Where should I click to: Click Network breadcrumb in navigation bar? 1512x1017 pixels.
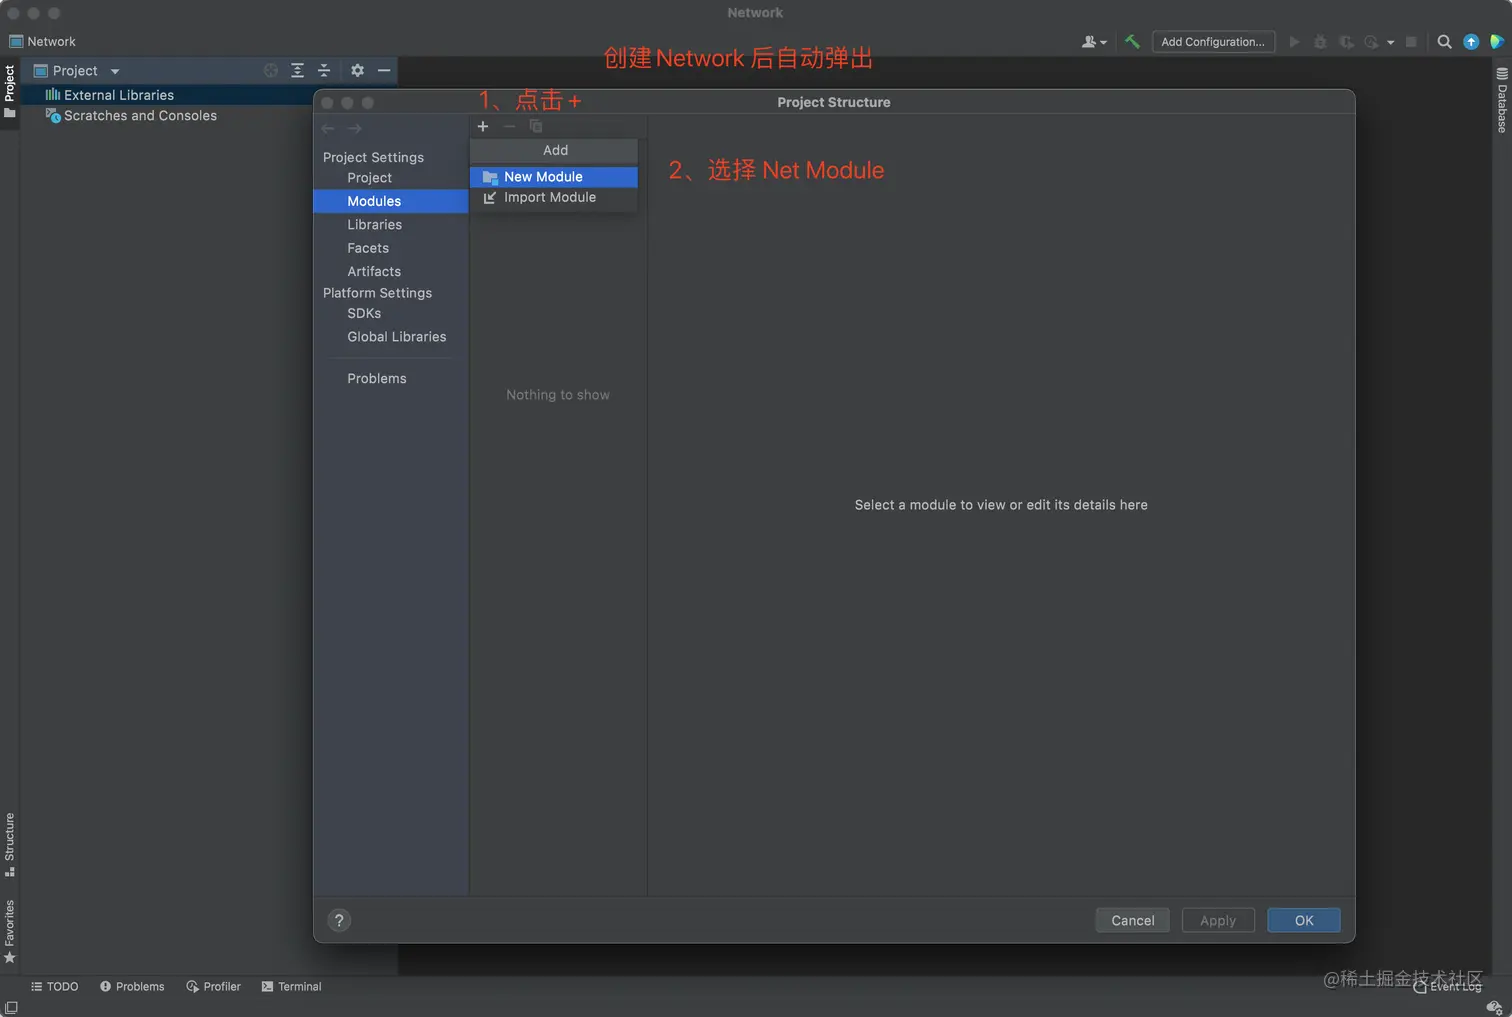[x=42, y=42]
